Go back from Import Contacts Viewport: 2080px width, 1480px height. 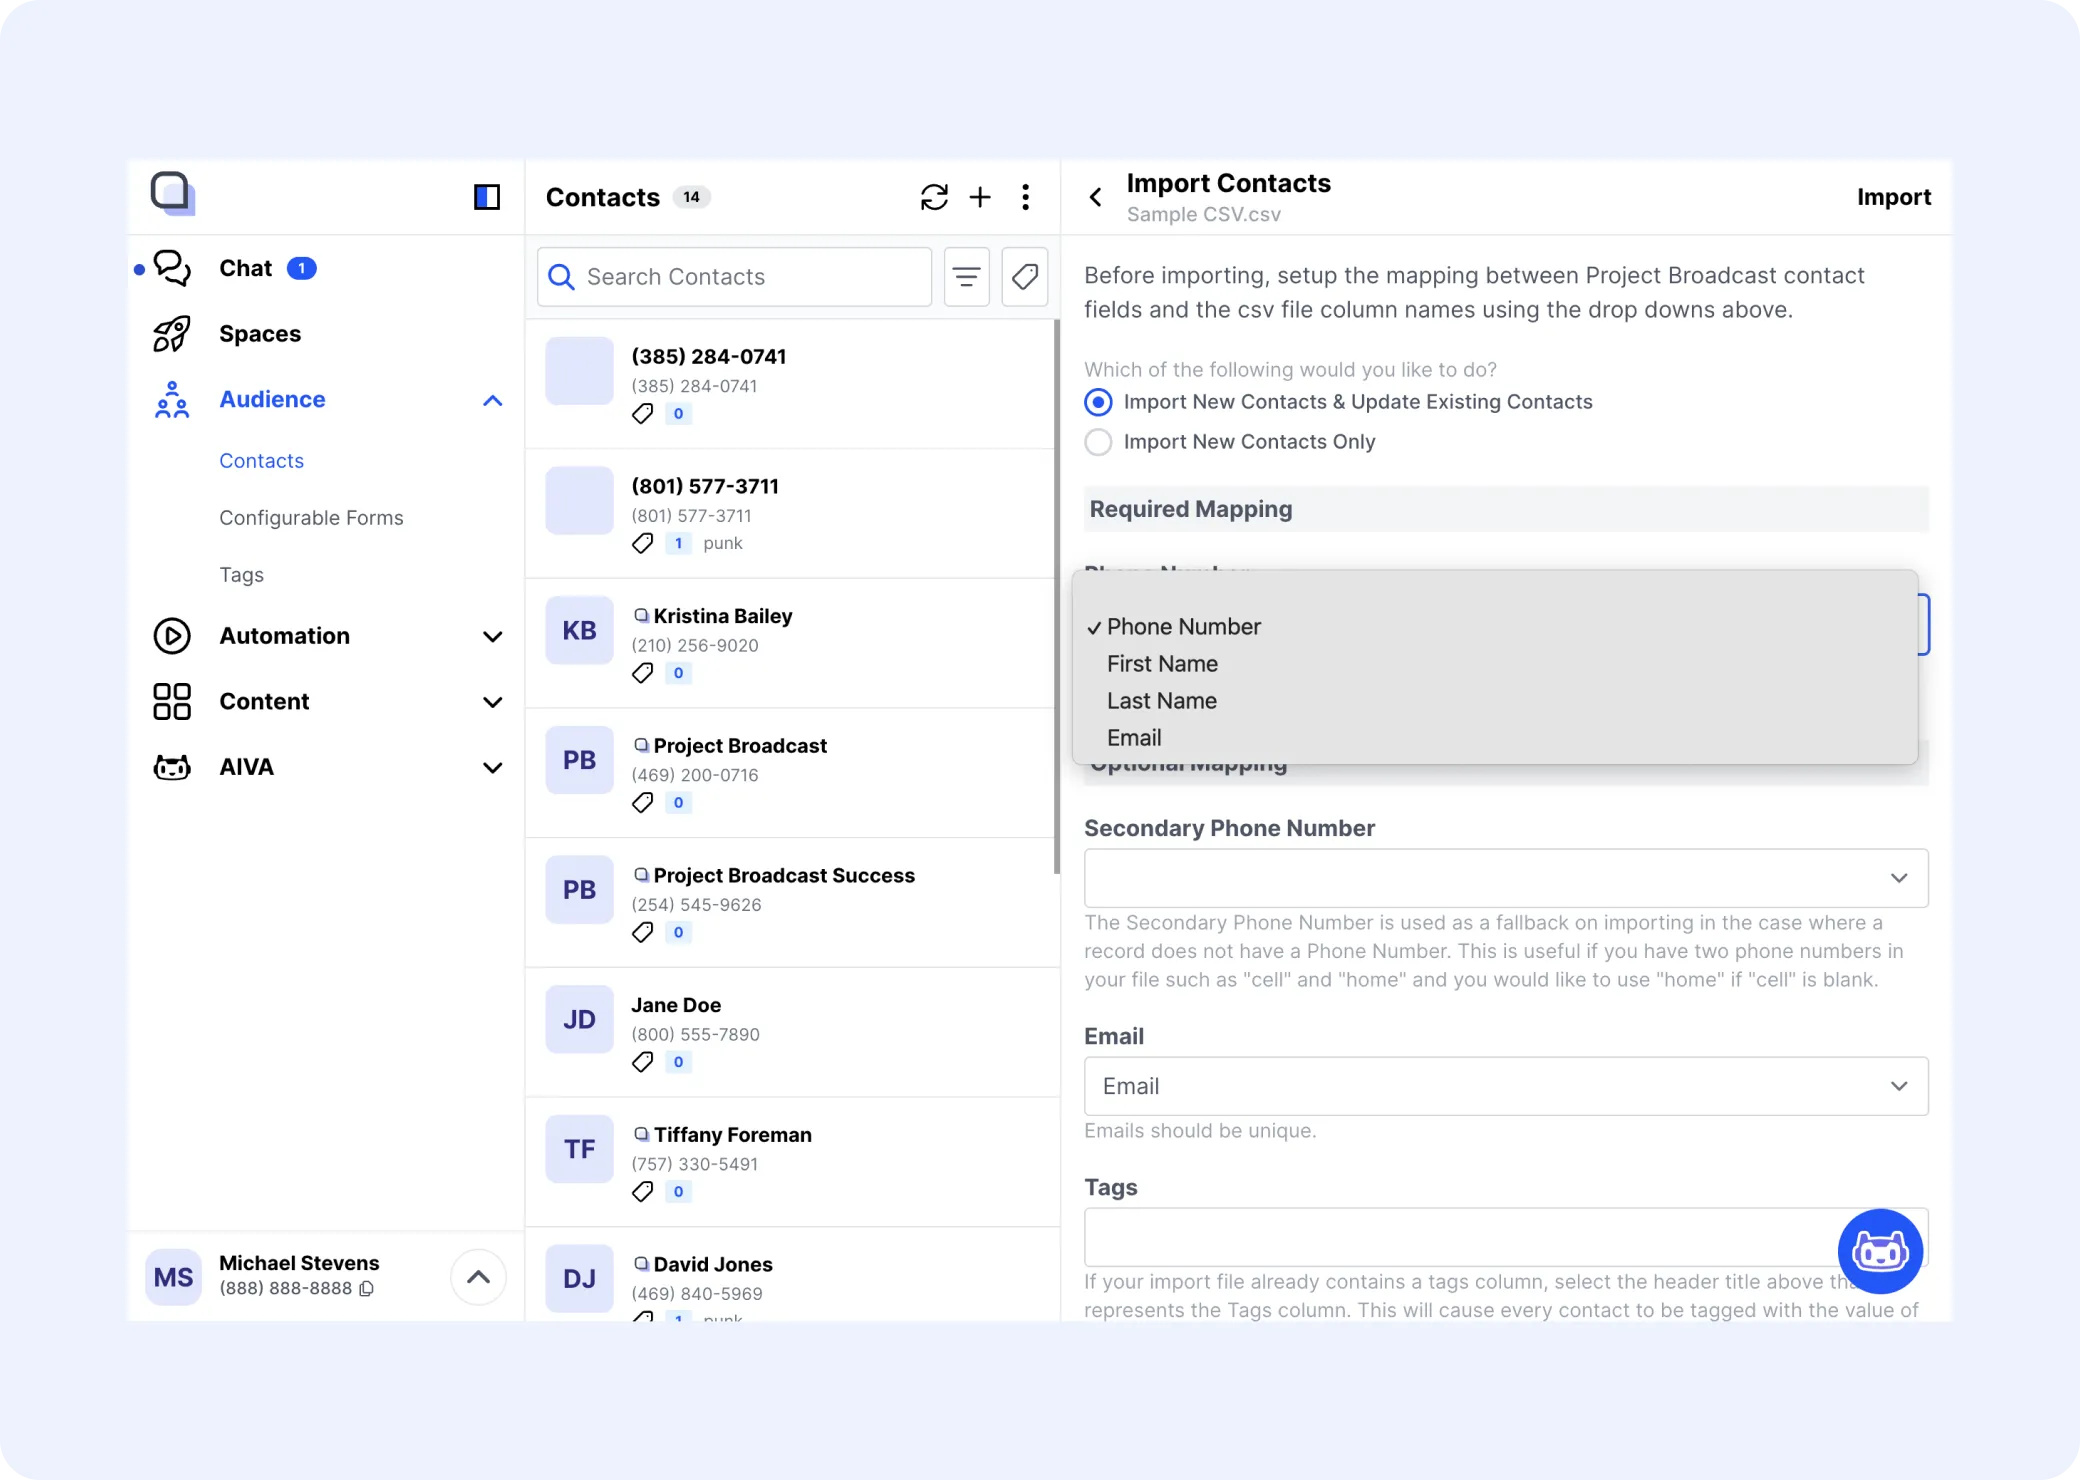(x=1096, y=197)
